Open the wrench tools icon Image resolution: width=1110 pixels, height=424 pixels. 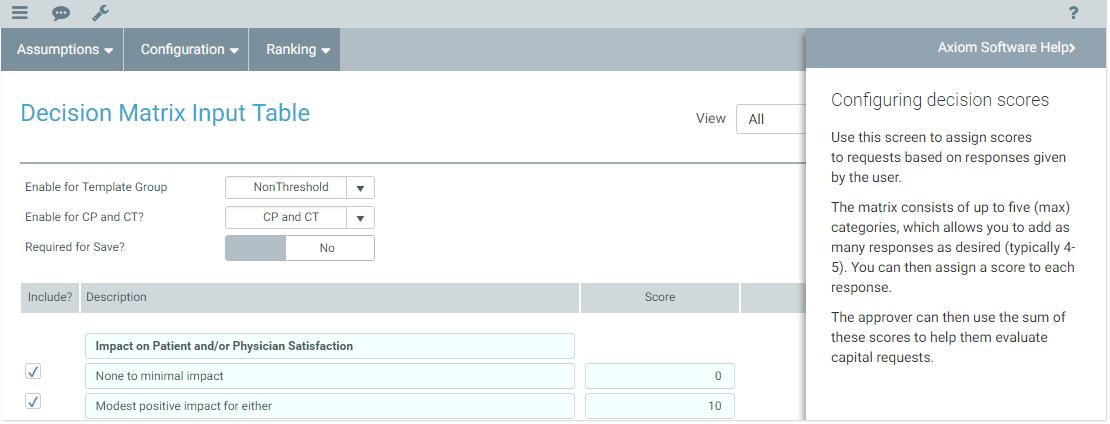(x=100, y=13)
